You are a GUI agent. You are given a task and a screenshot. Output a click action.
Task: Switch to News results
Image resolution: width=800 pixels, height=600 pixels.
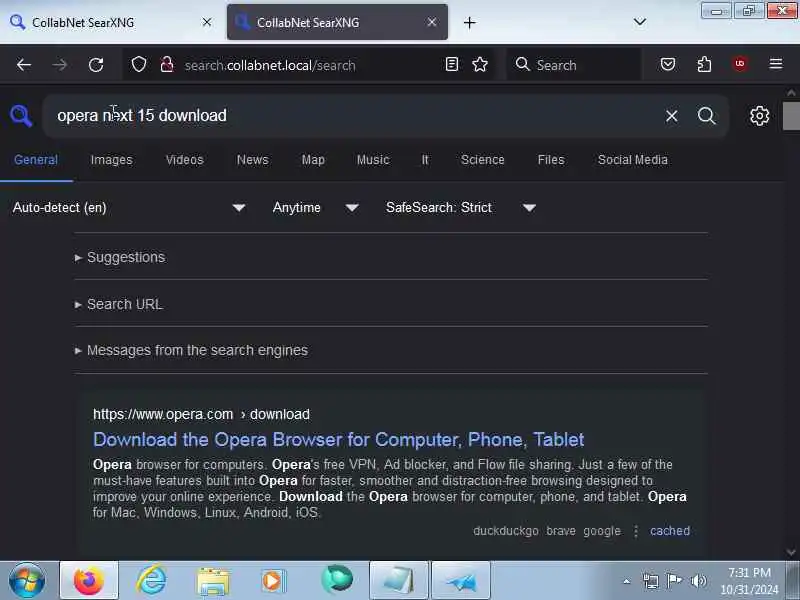(252, 160)
